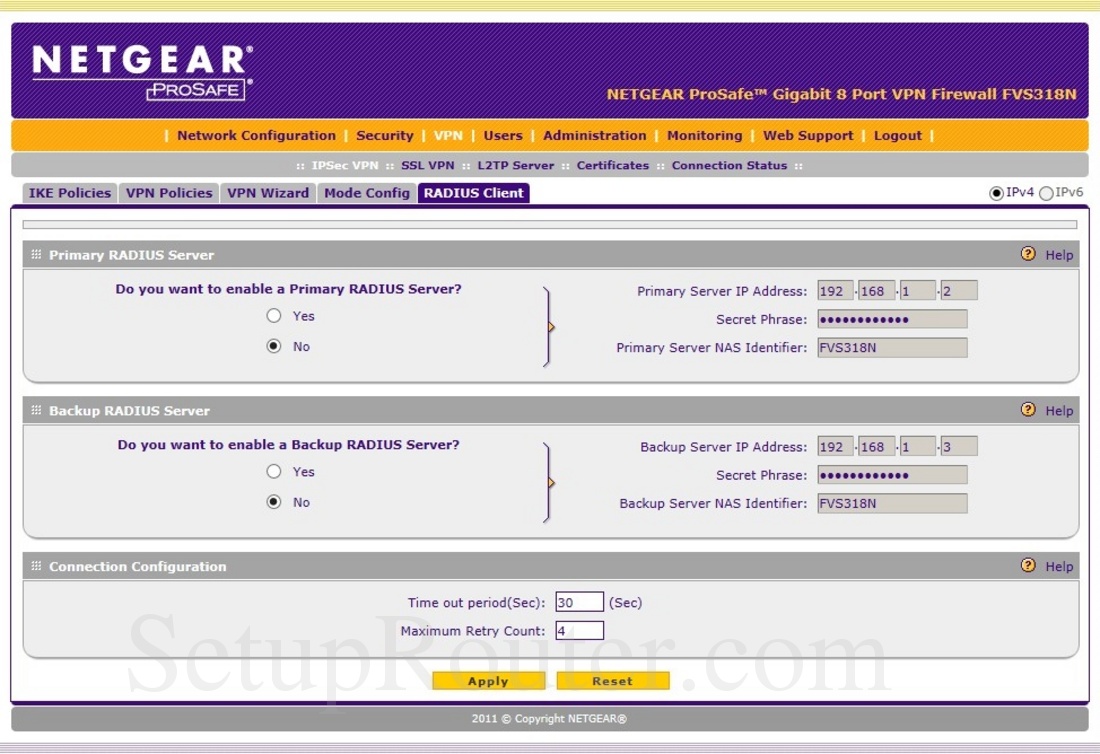This screenshot has width=1100, height=754.
Task: Click the Backup Server Secret Phrase field
Action: coord(892,475)
